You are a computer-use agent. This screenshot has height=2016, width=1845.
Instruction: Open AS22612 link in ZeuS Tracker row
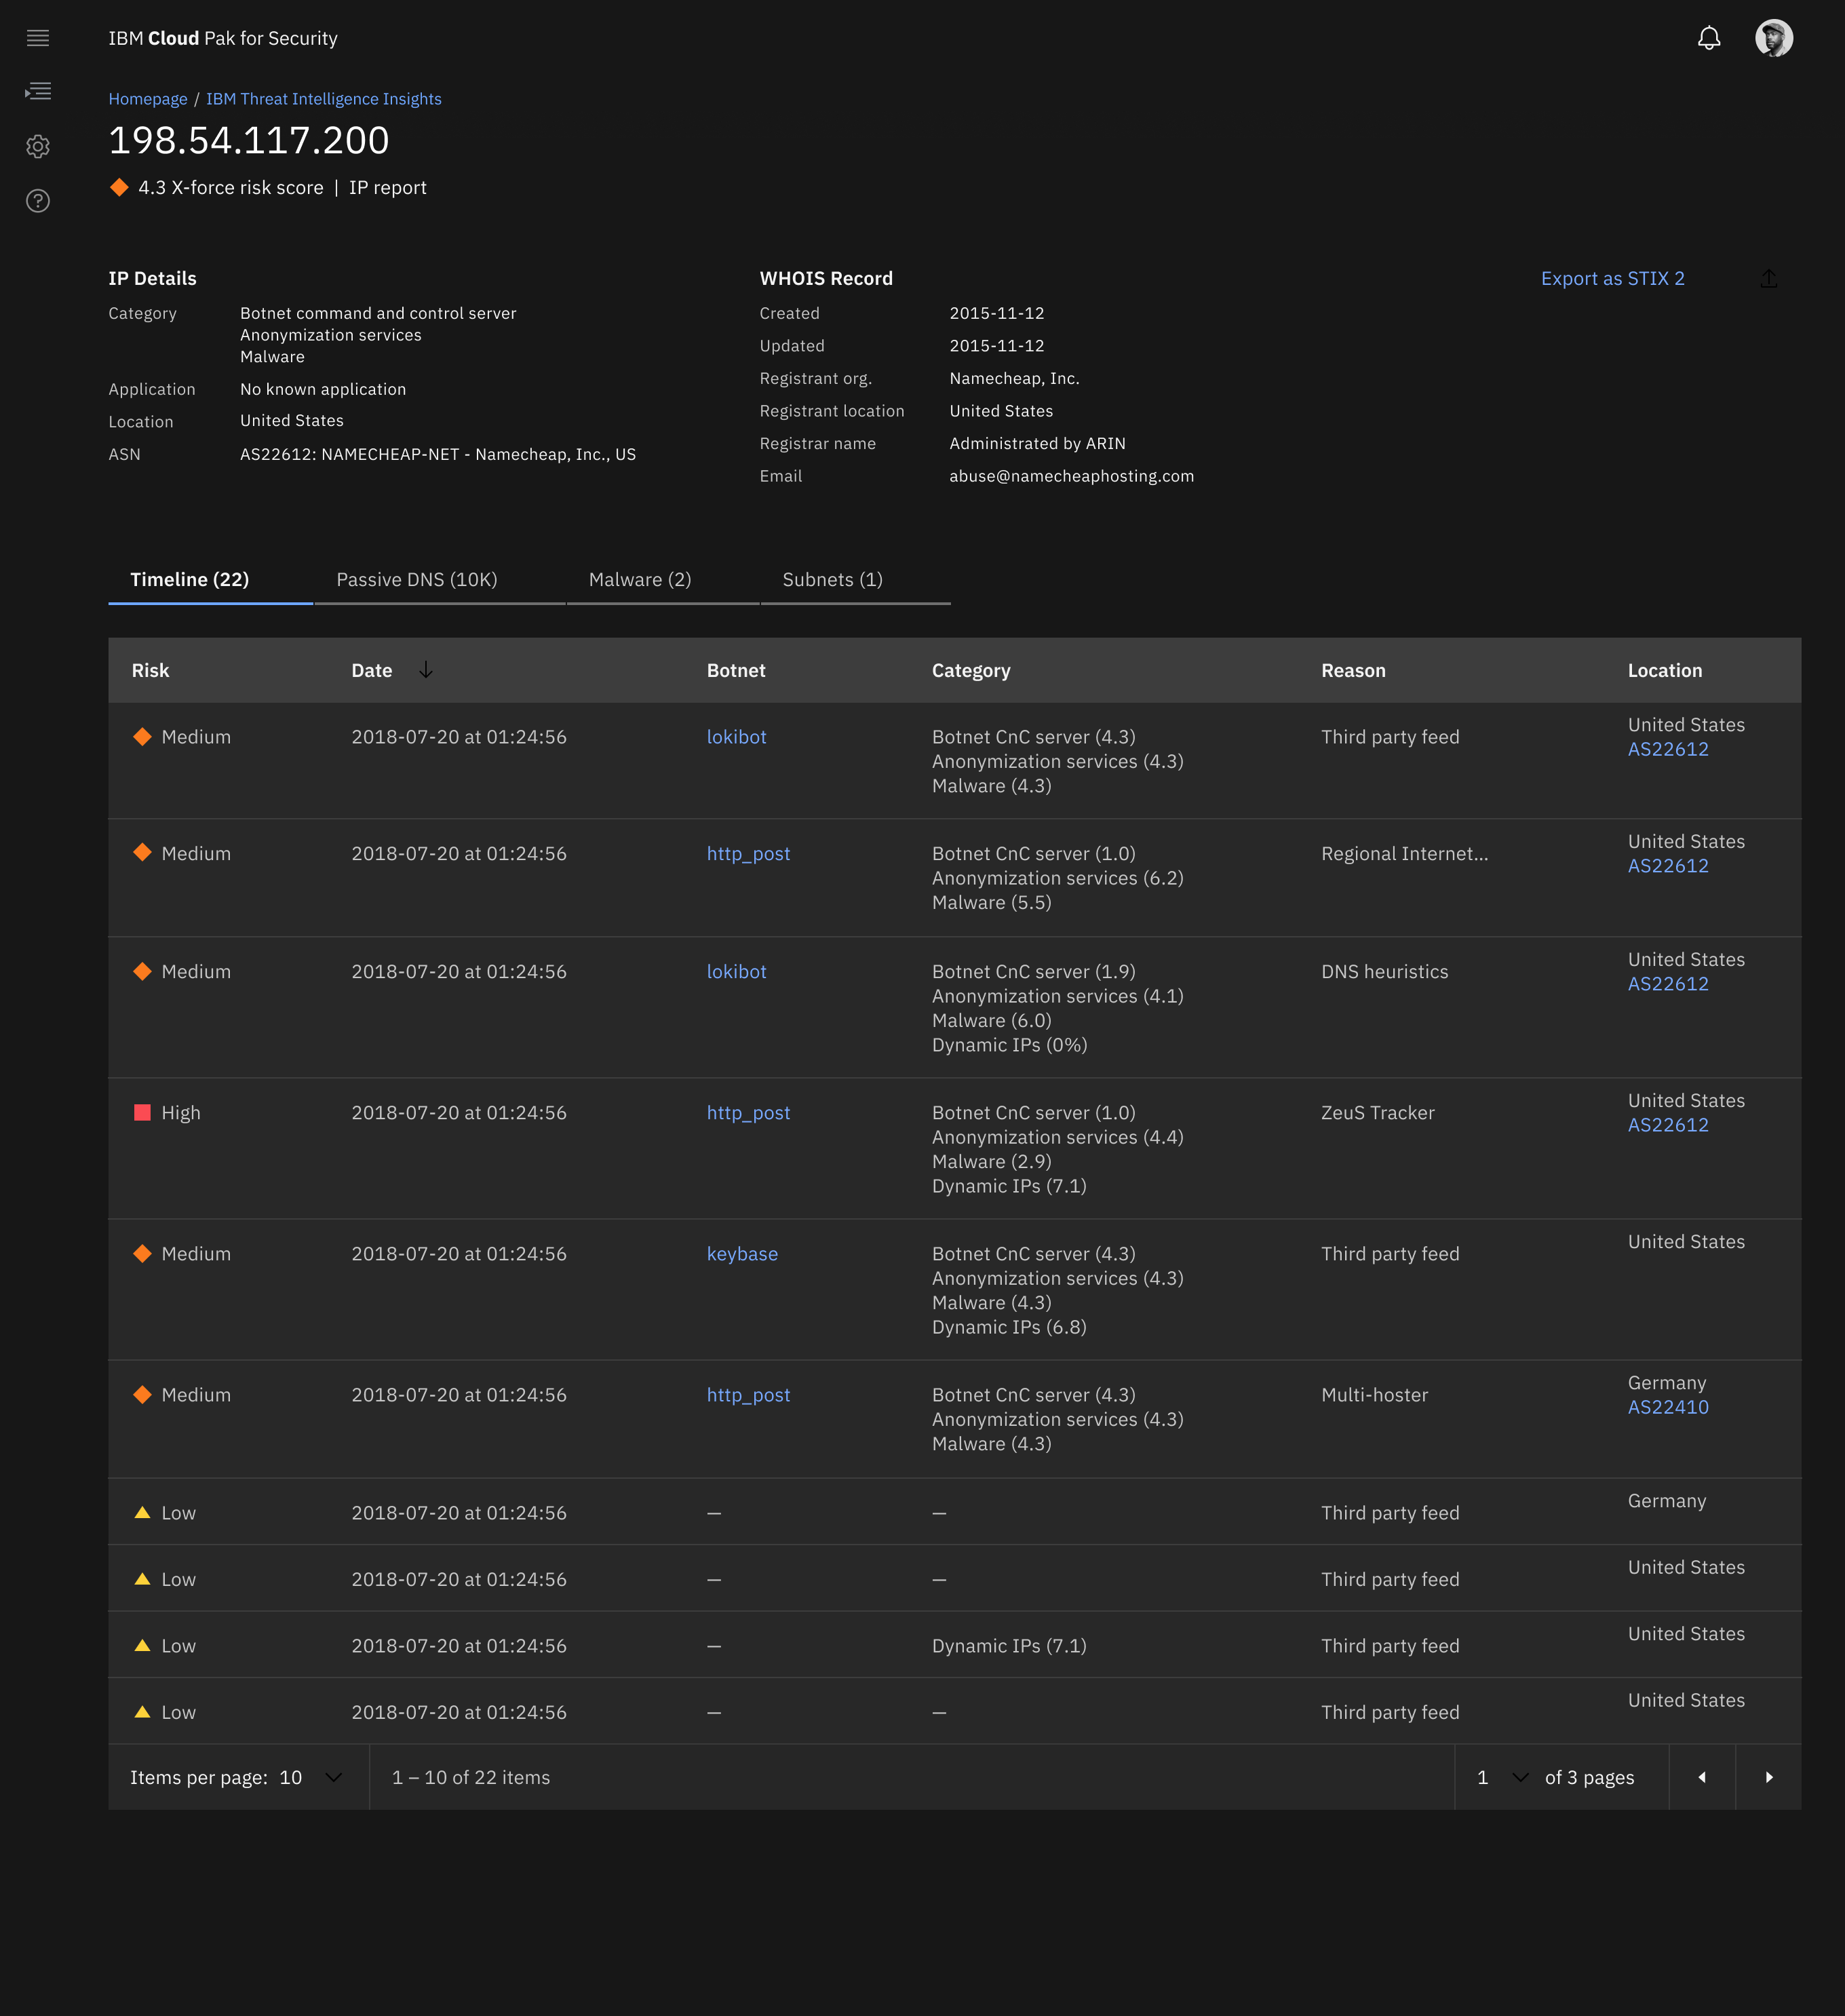[1667, 1125]
